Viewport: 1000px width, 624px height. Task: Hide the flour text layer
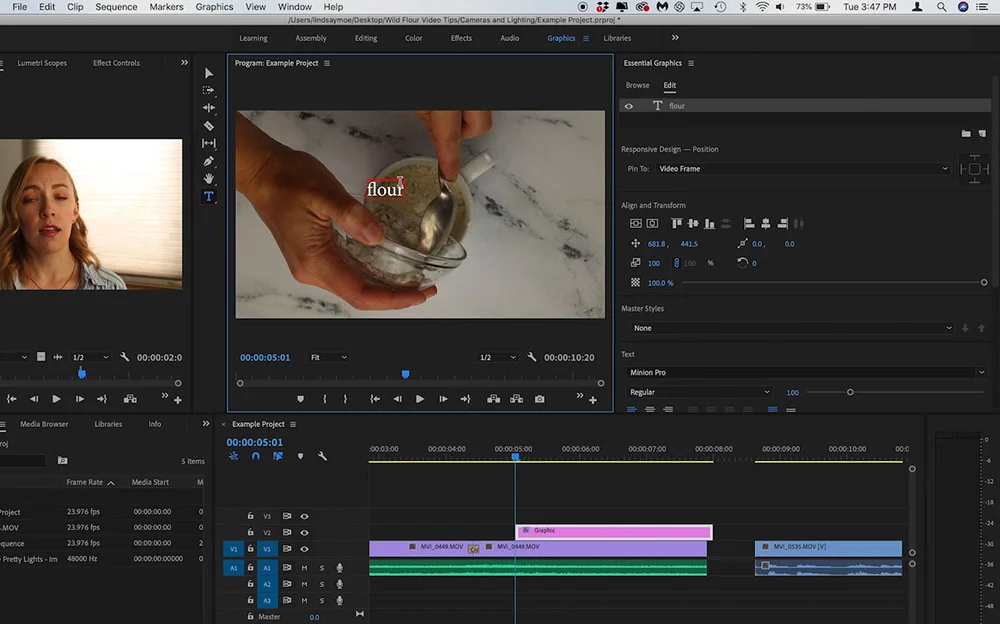click(629, 106)
